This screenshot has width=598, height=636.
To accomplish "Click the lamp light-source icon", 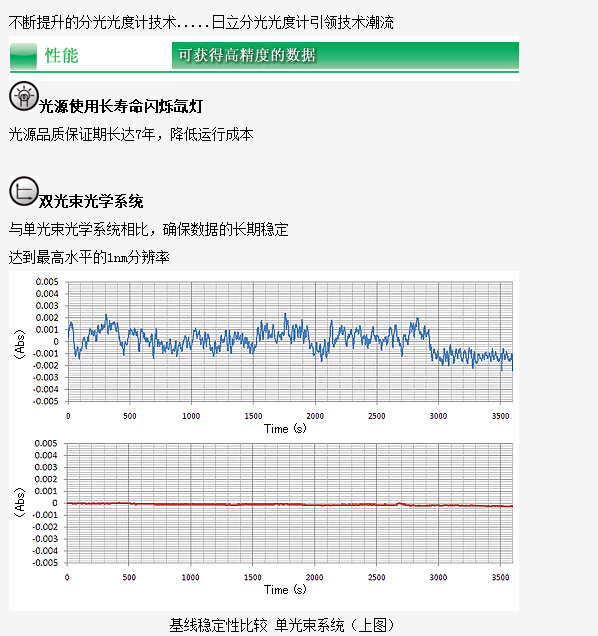I will (x=24, y=96).
